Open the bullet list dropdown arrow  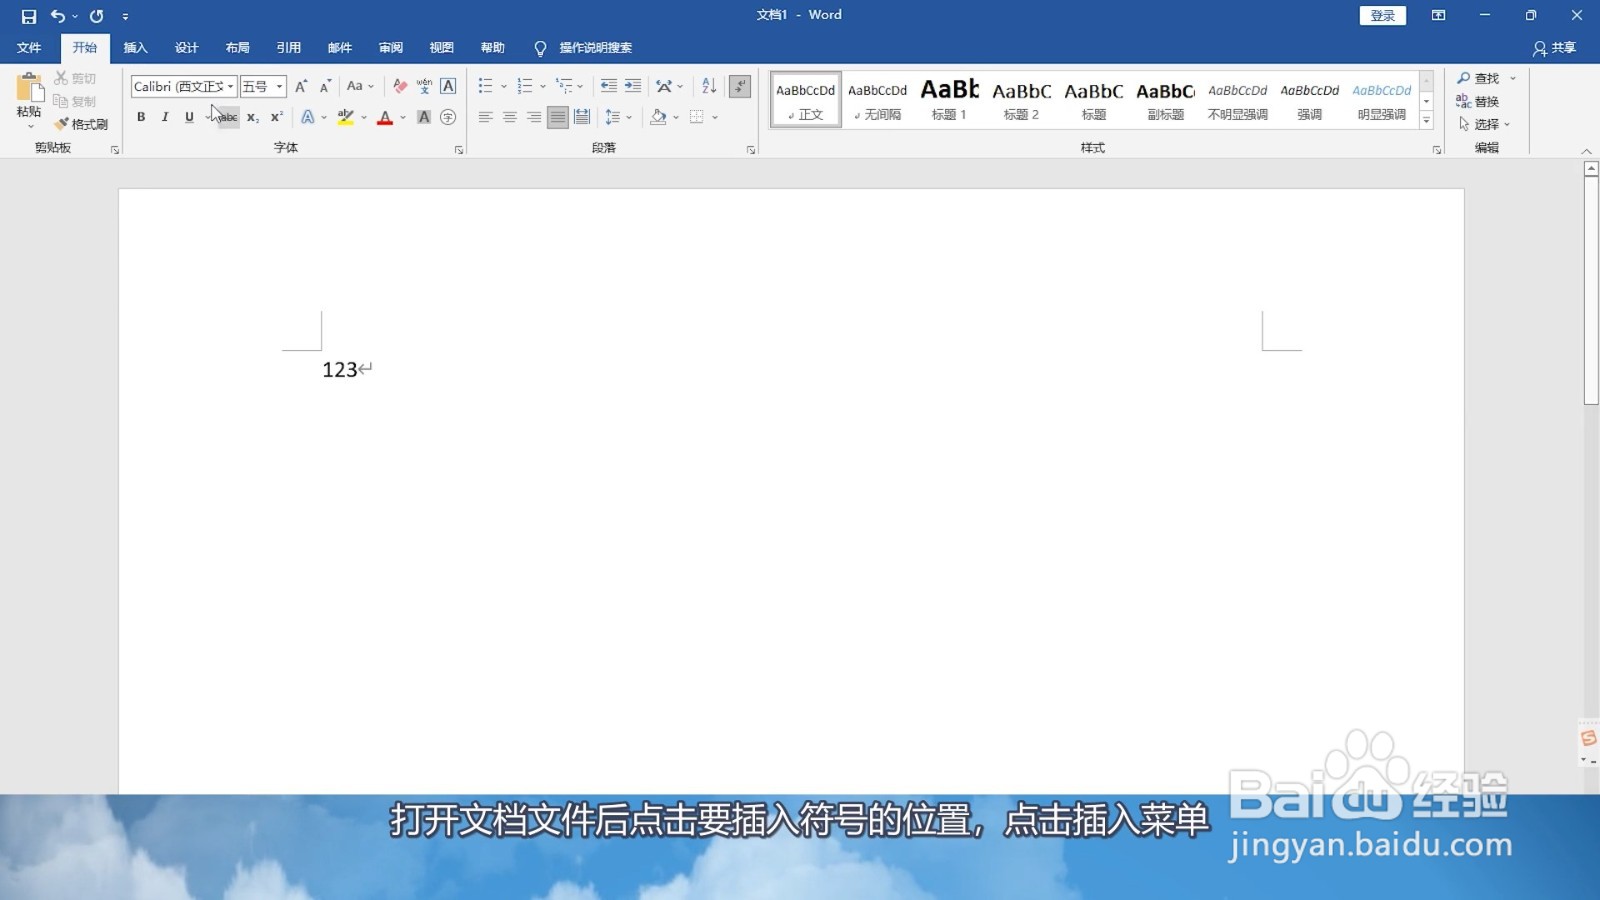click(503, 87)
